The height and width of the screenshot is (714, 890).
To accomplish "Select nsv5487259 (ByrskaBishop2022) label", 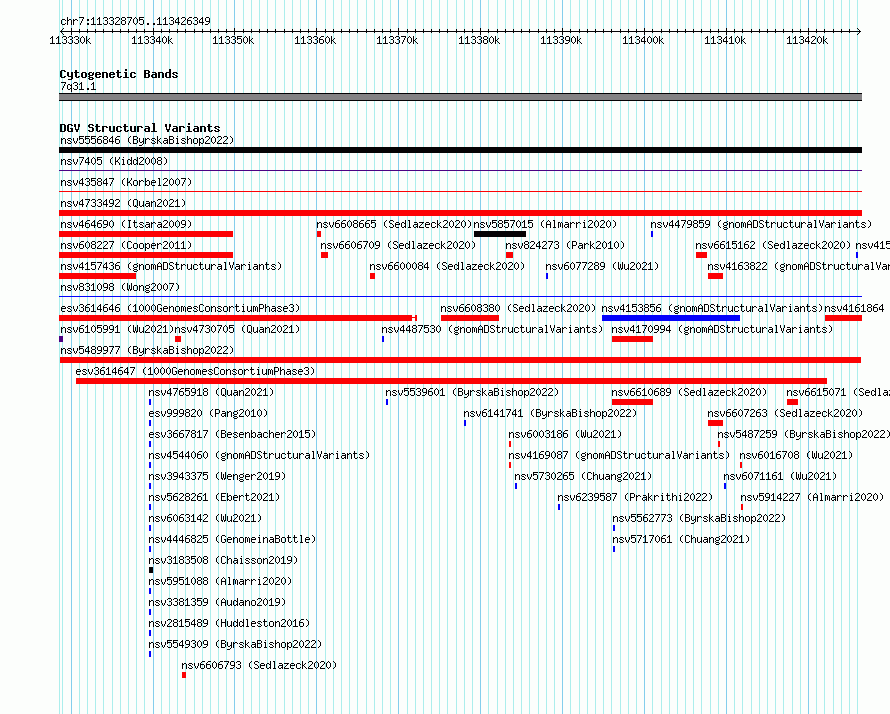I will coord(803,434).
